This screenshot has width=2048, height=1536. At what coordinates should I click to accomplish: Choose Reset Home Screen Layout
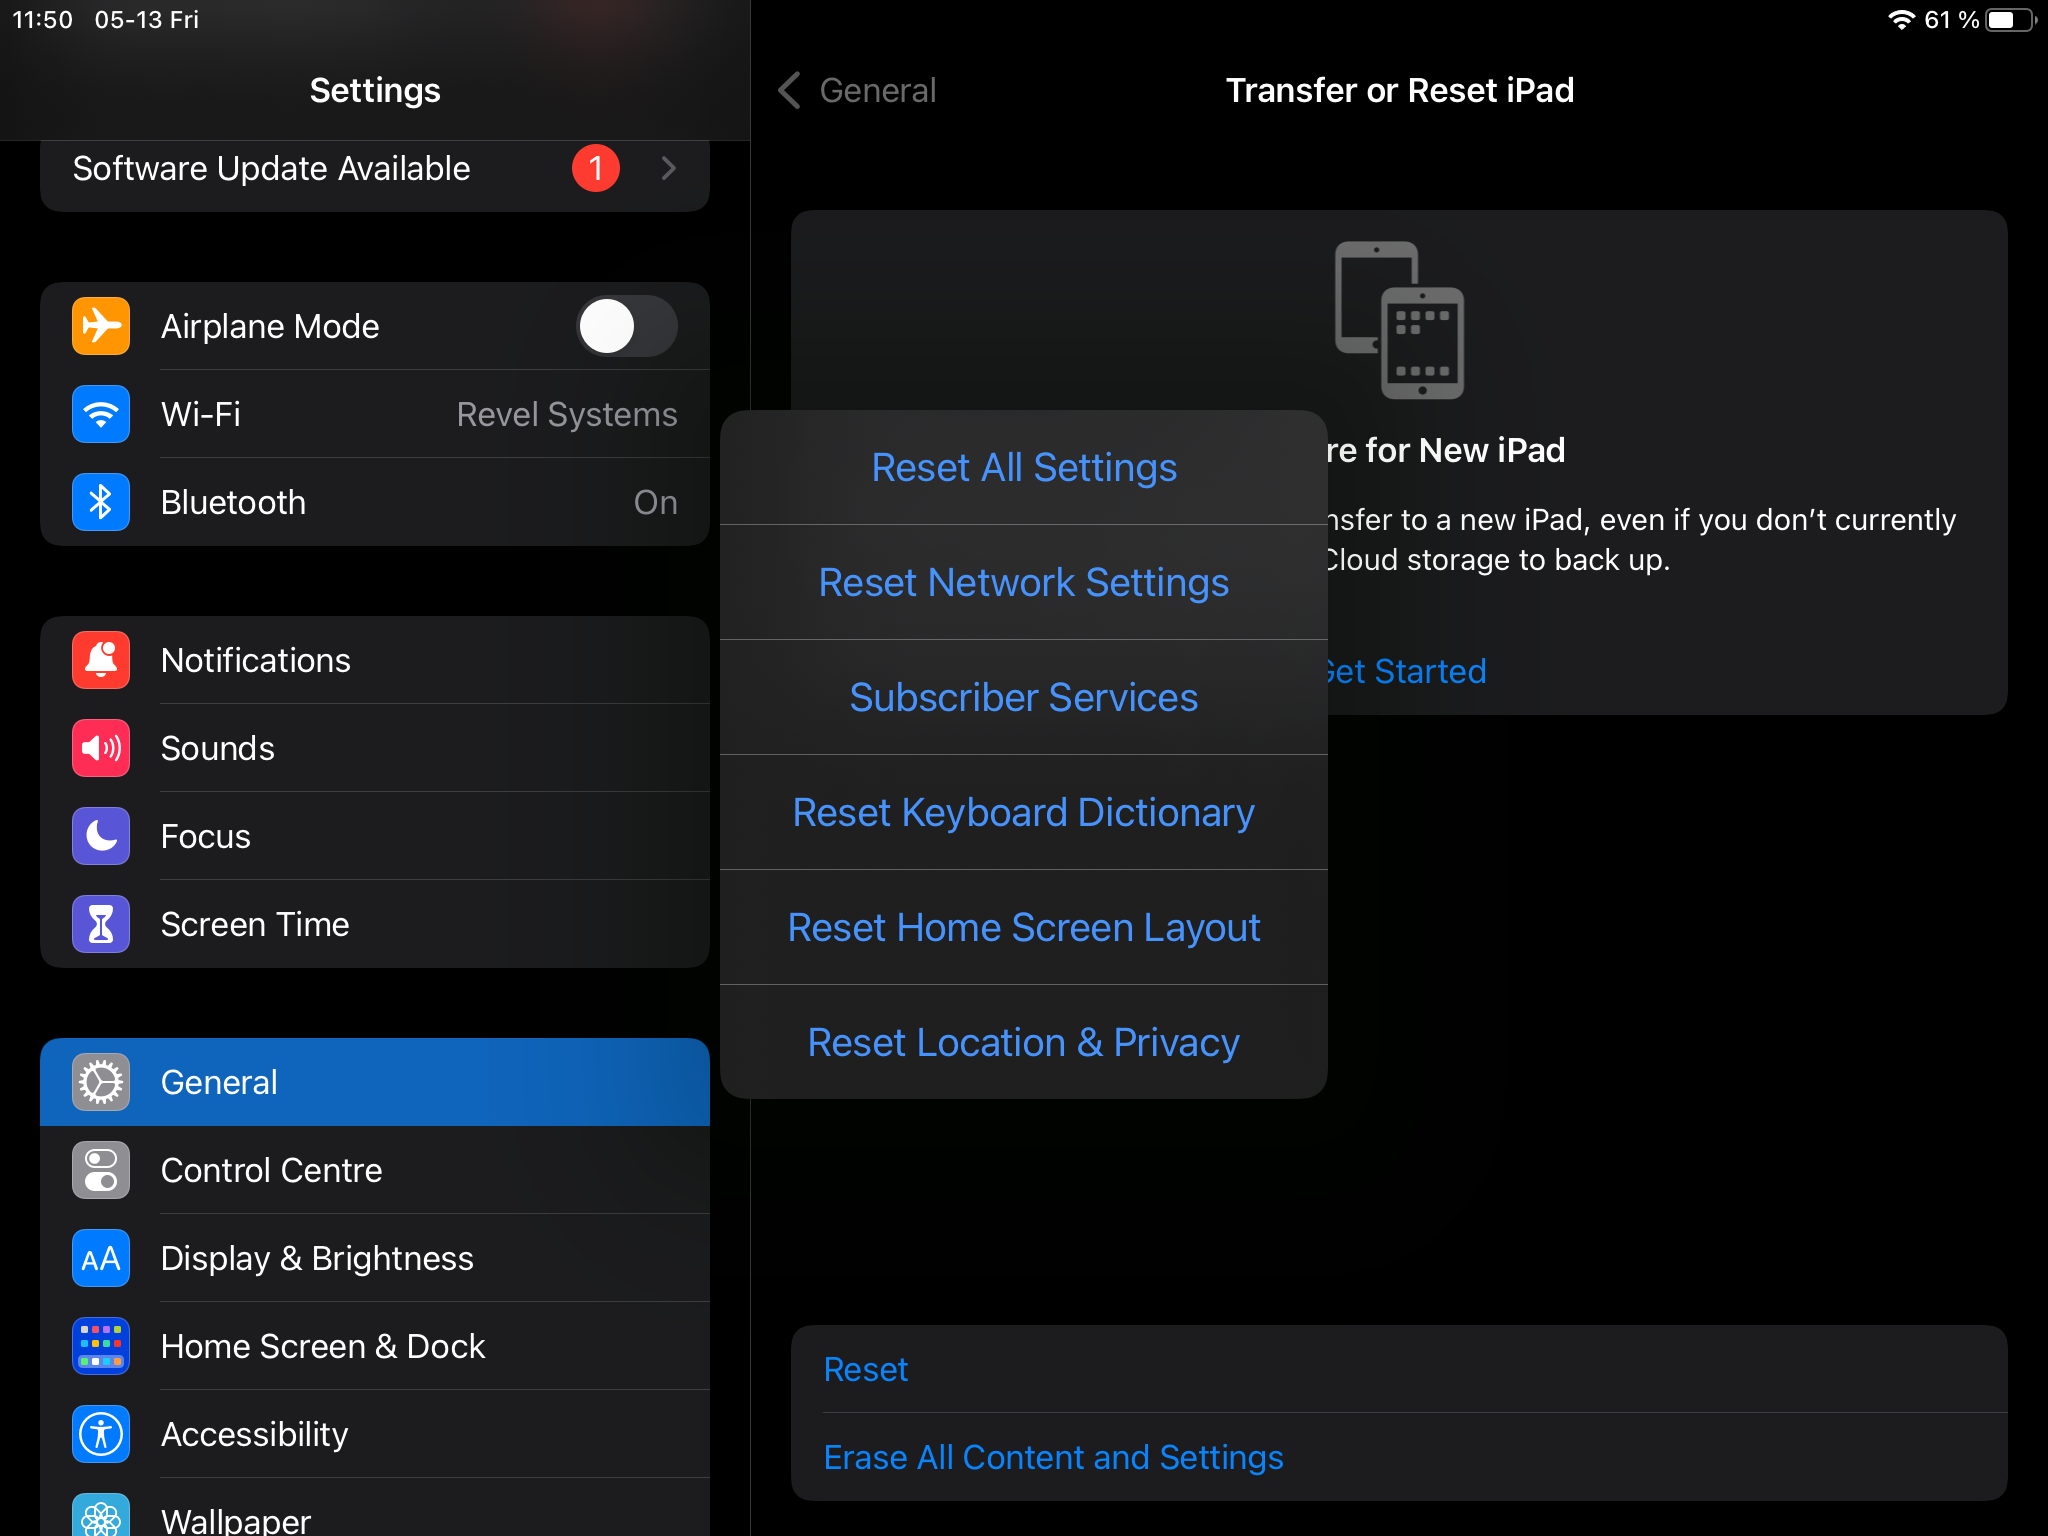(x=1023, y=928)
